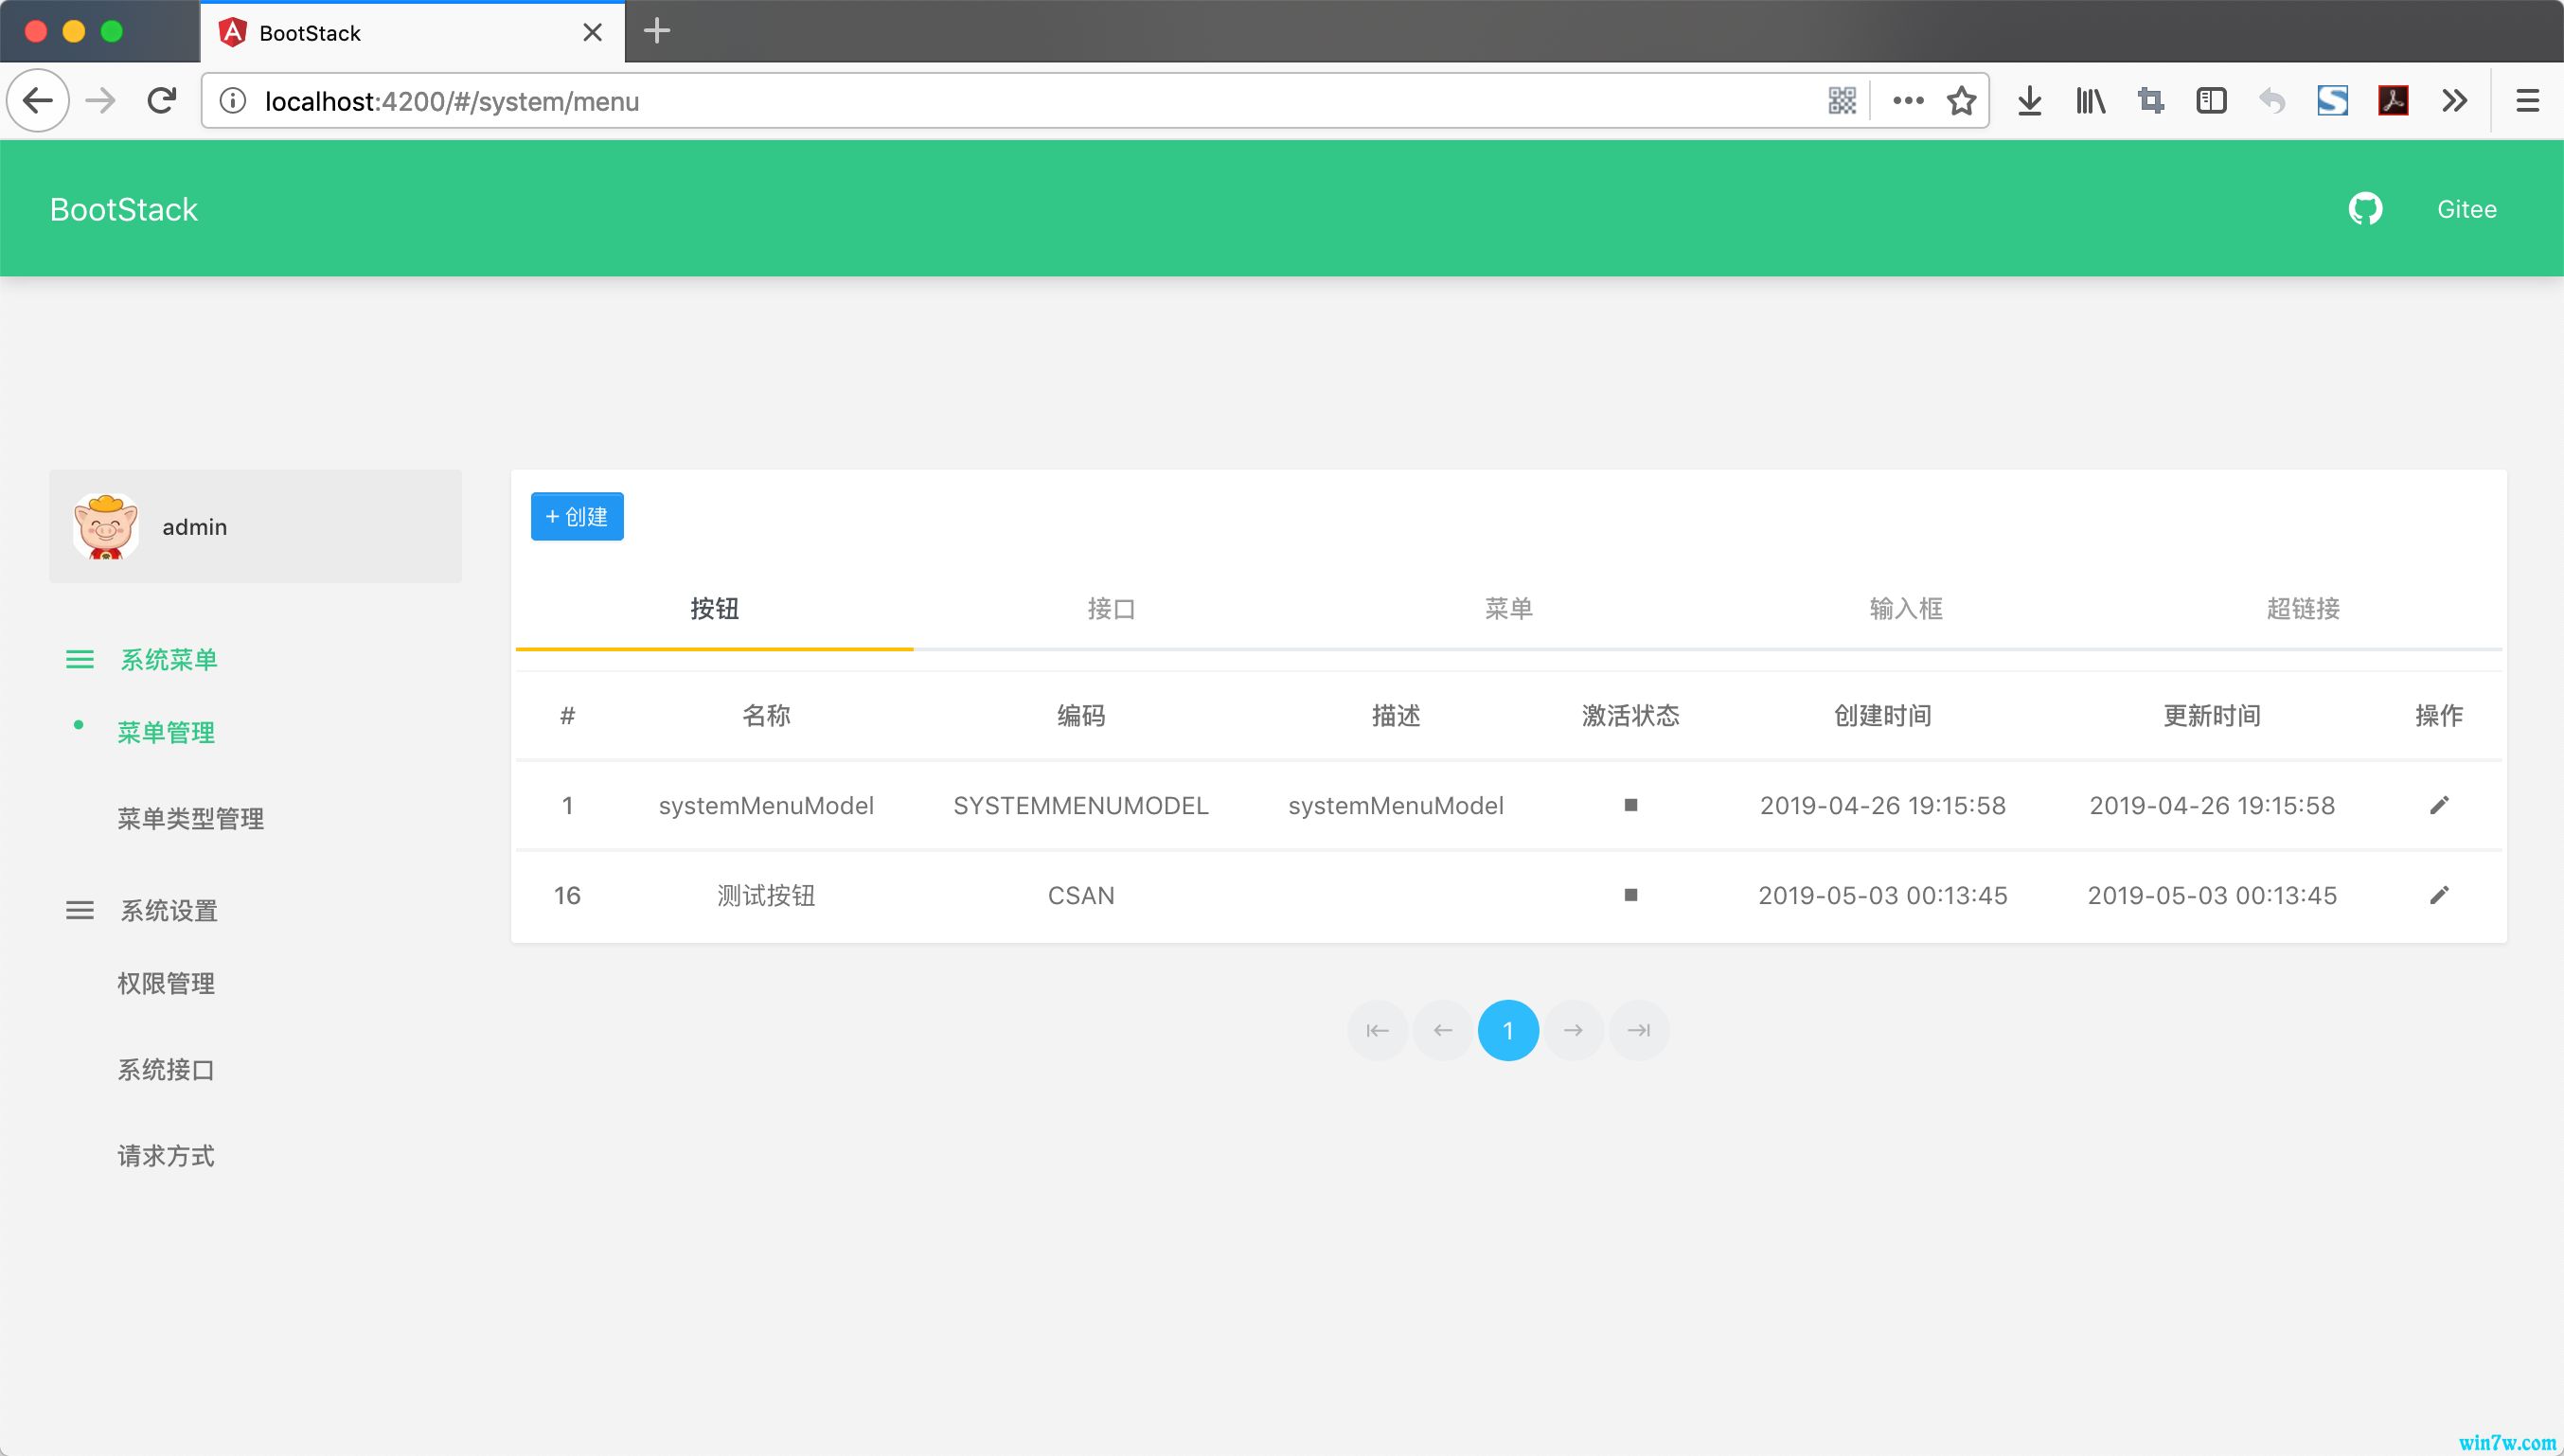Viewport: 2564px width, 1456px height.
Task: Go to last page in pagination
Action: coord(1638,1030)
